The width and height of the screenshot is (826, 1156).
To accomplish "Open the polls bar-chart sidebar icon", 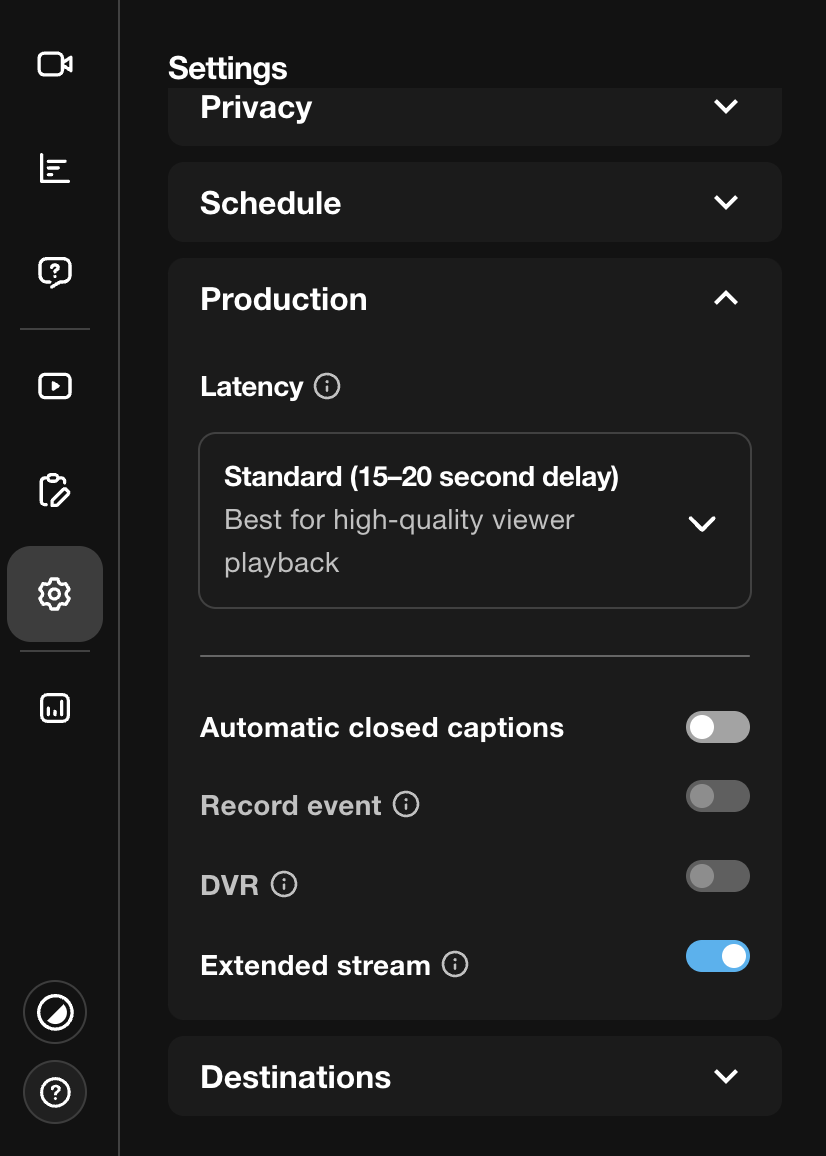I will point(55,168).
